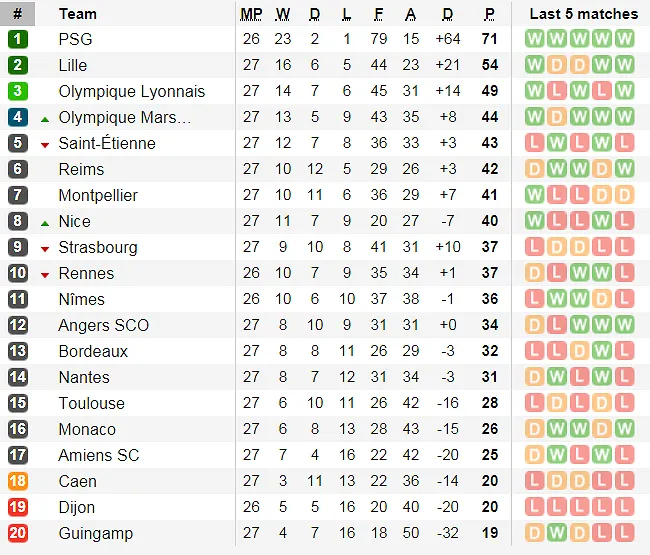
Task: Click Caen's orange rank 18 badge
Action: [18, 481]
